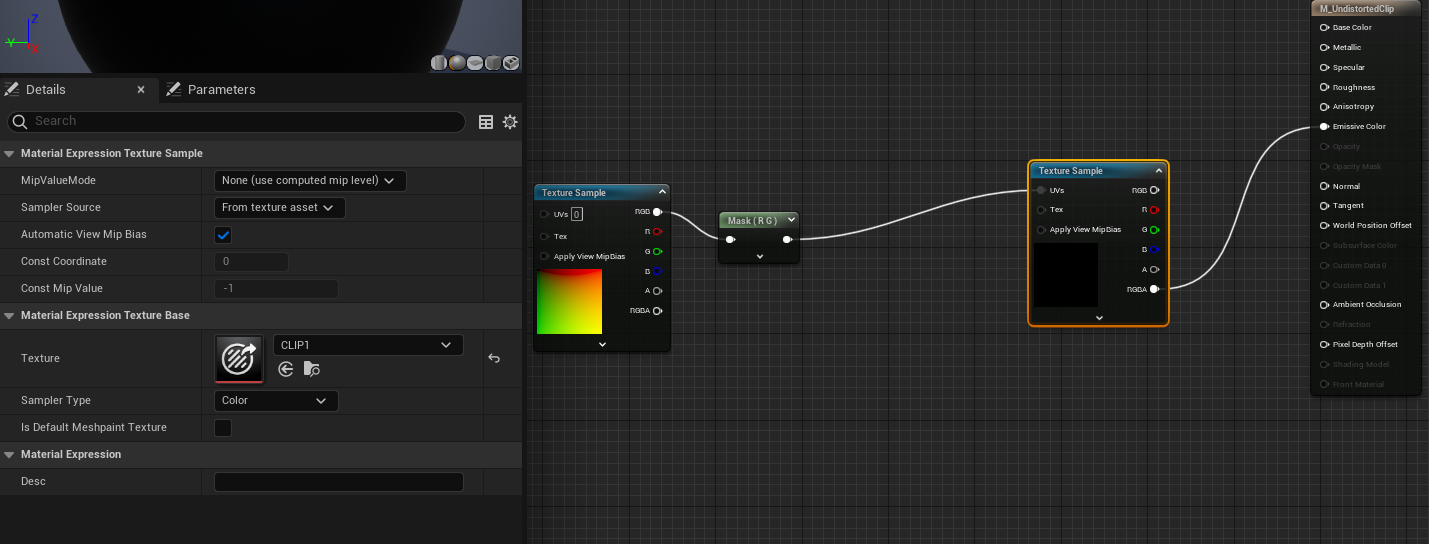The height and width of the screenshot is (544, 1429).
Task: Click the CLIP1 texture thumbnail
Action: (x=239, y=358)
